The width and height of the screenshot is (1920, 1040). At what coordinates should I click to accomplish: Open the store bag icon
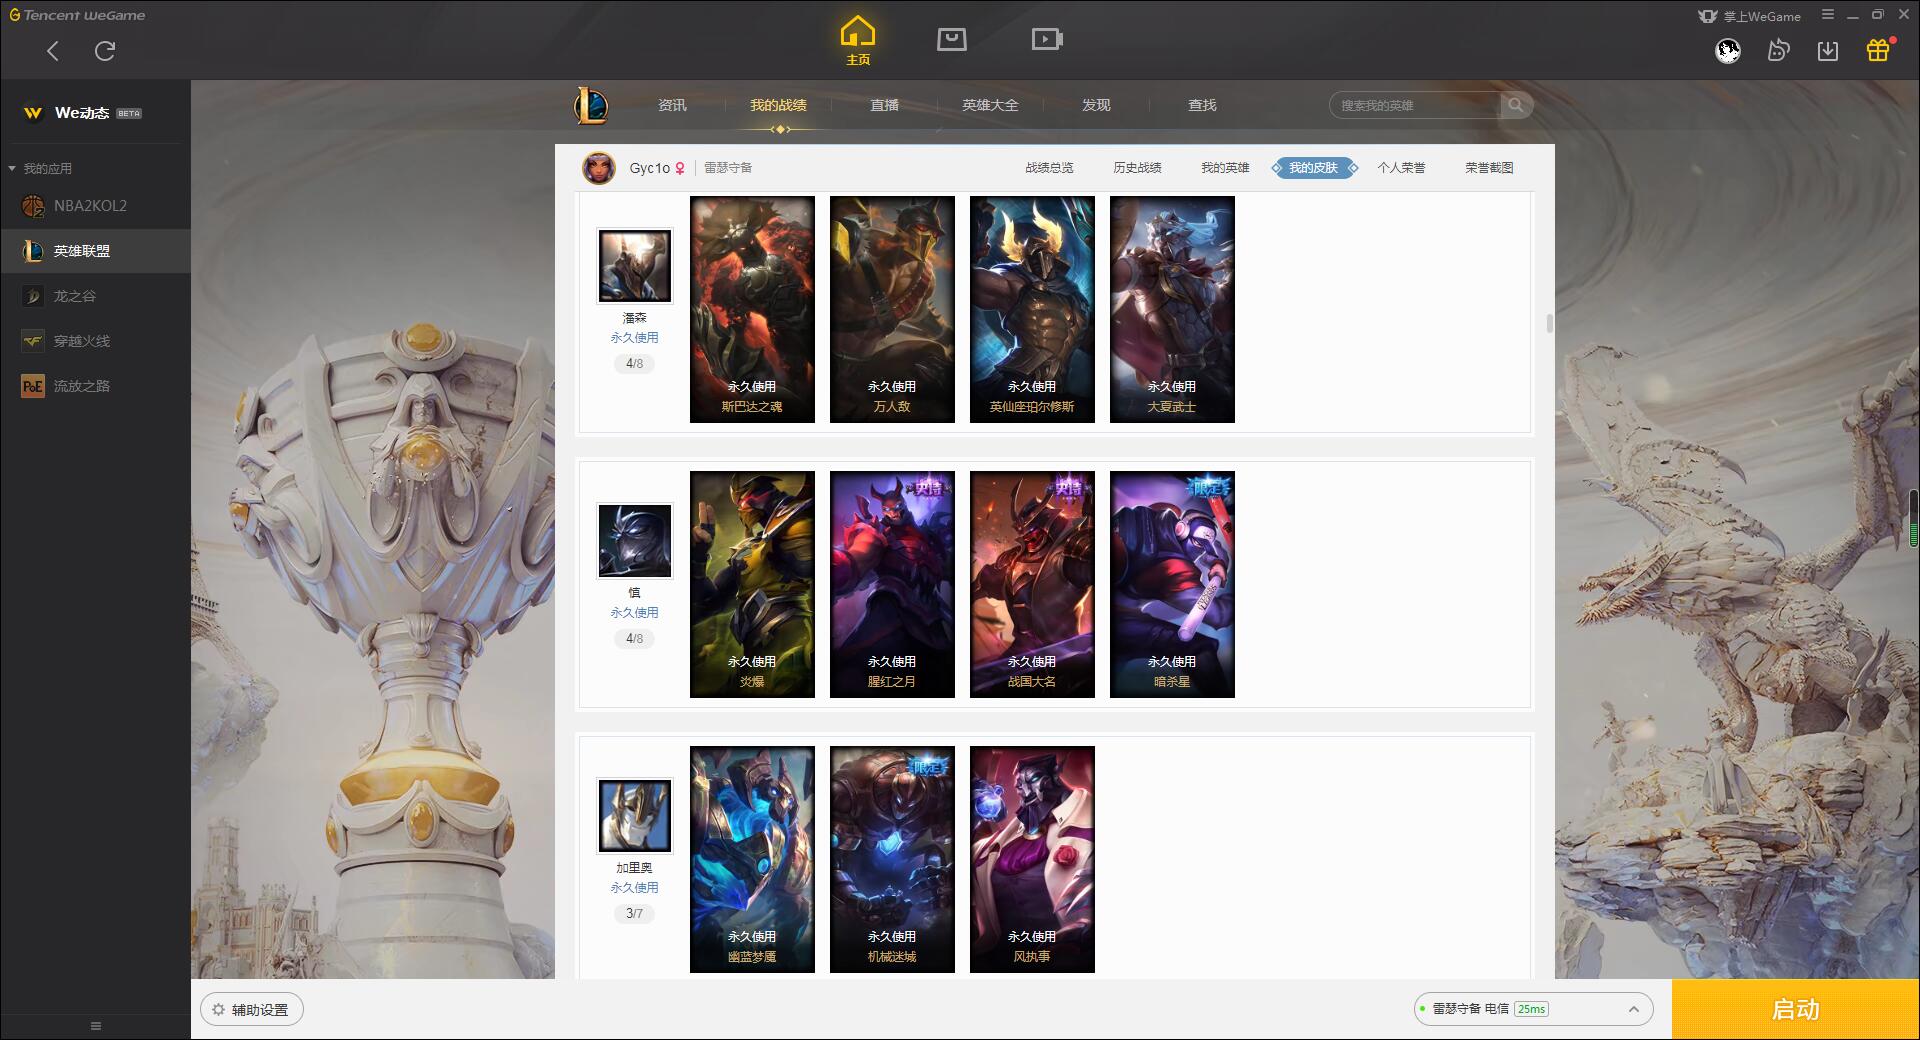[952, 39]
